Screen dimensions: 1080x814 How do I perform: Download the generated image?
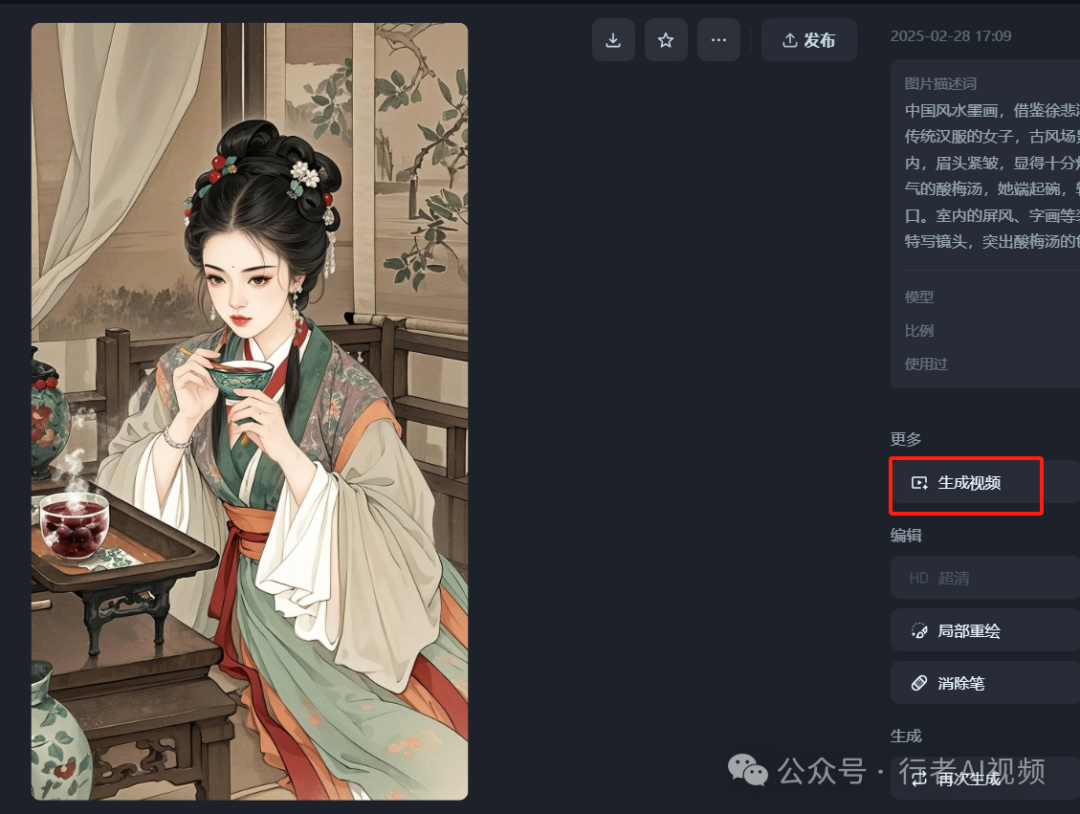(613, 40)
